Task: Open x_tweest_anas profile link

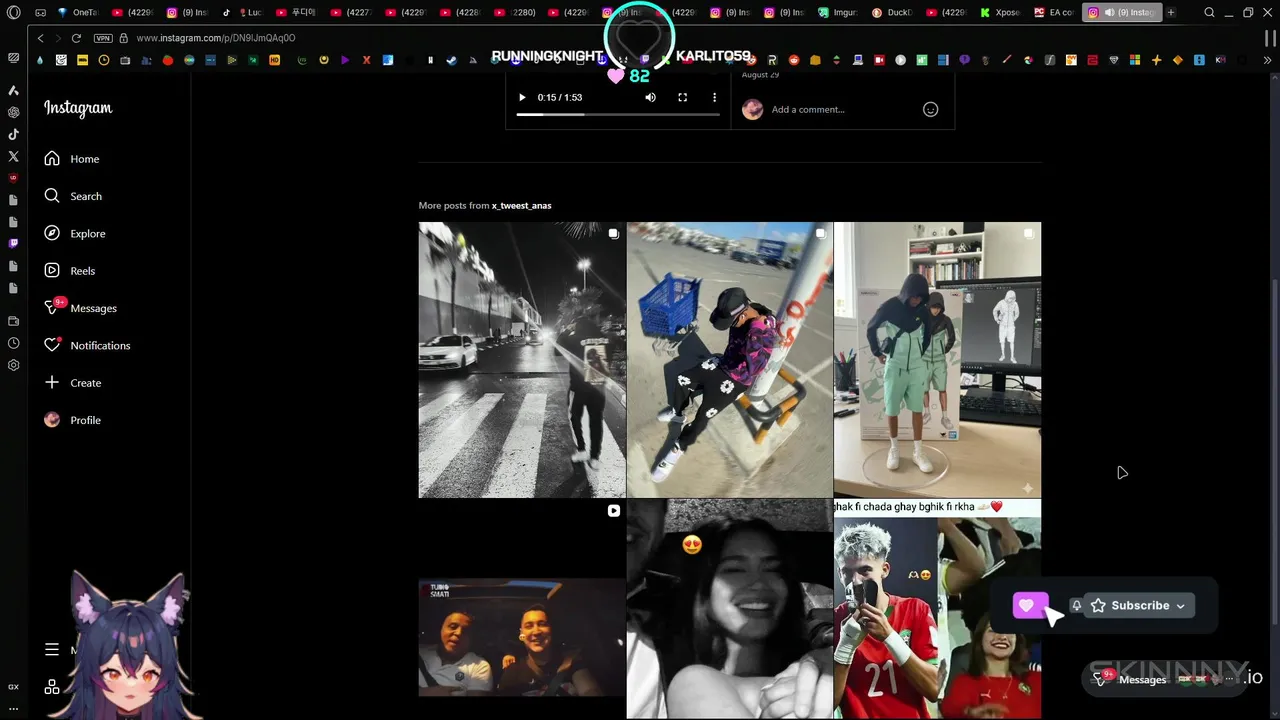Action: tap(521, 205)
